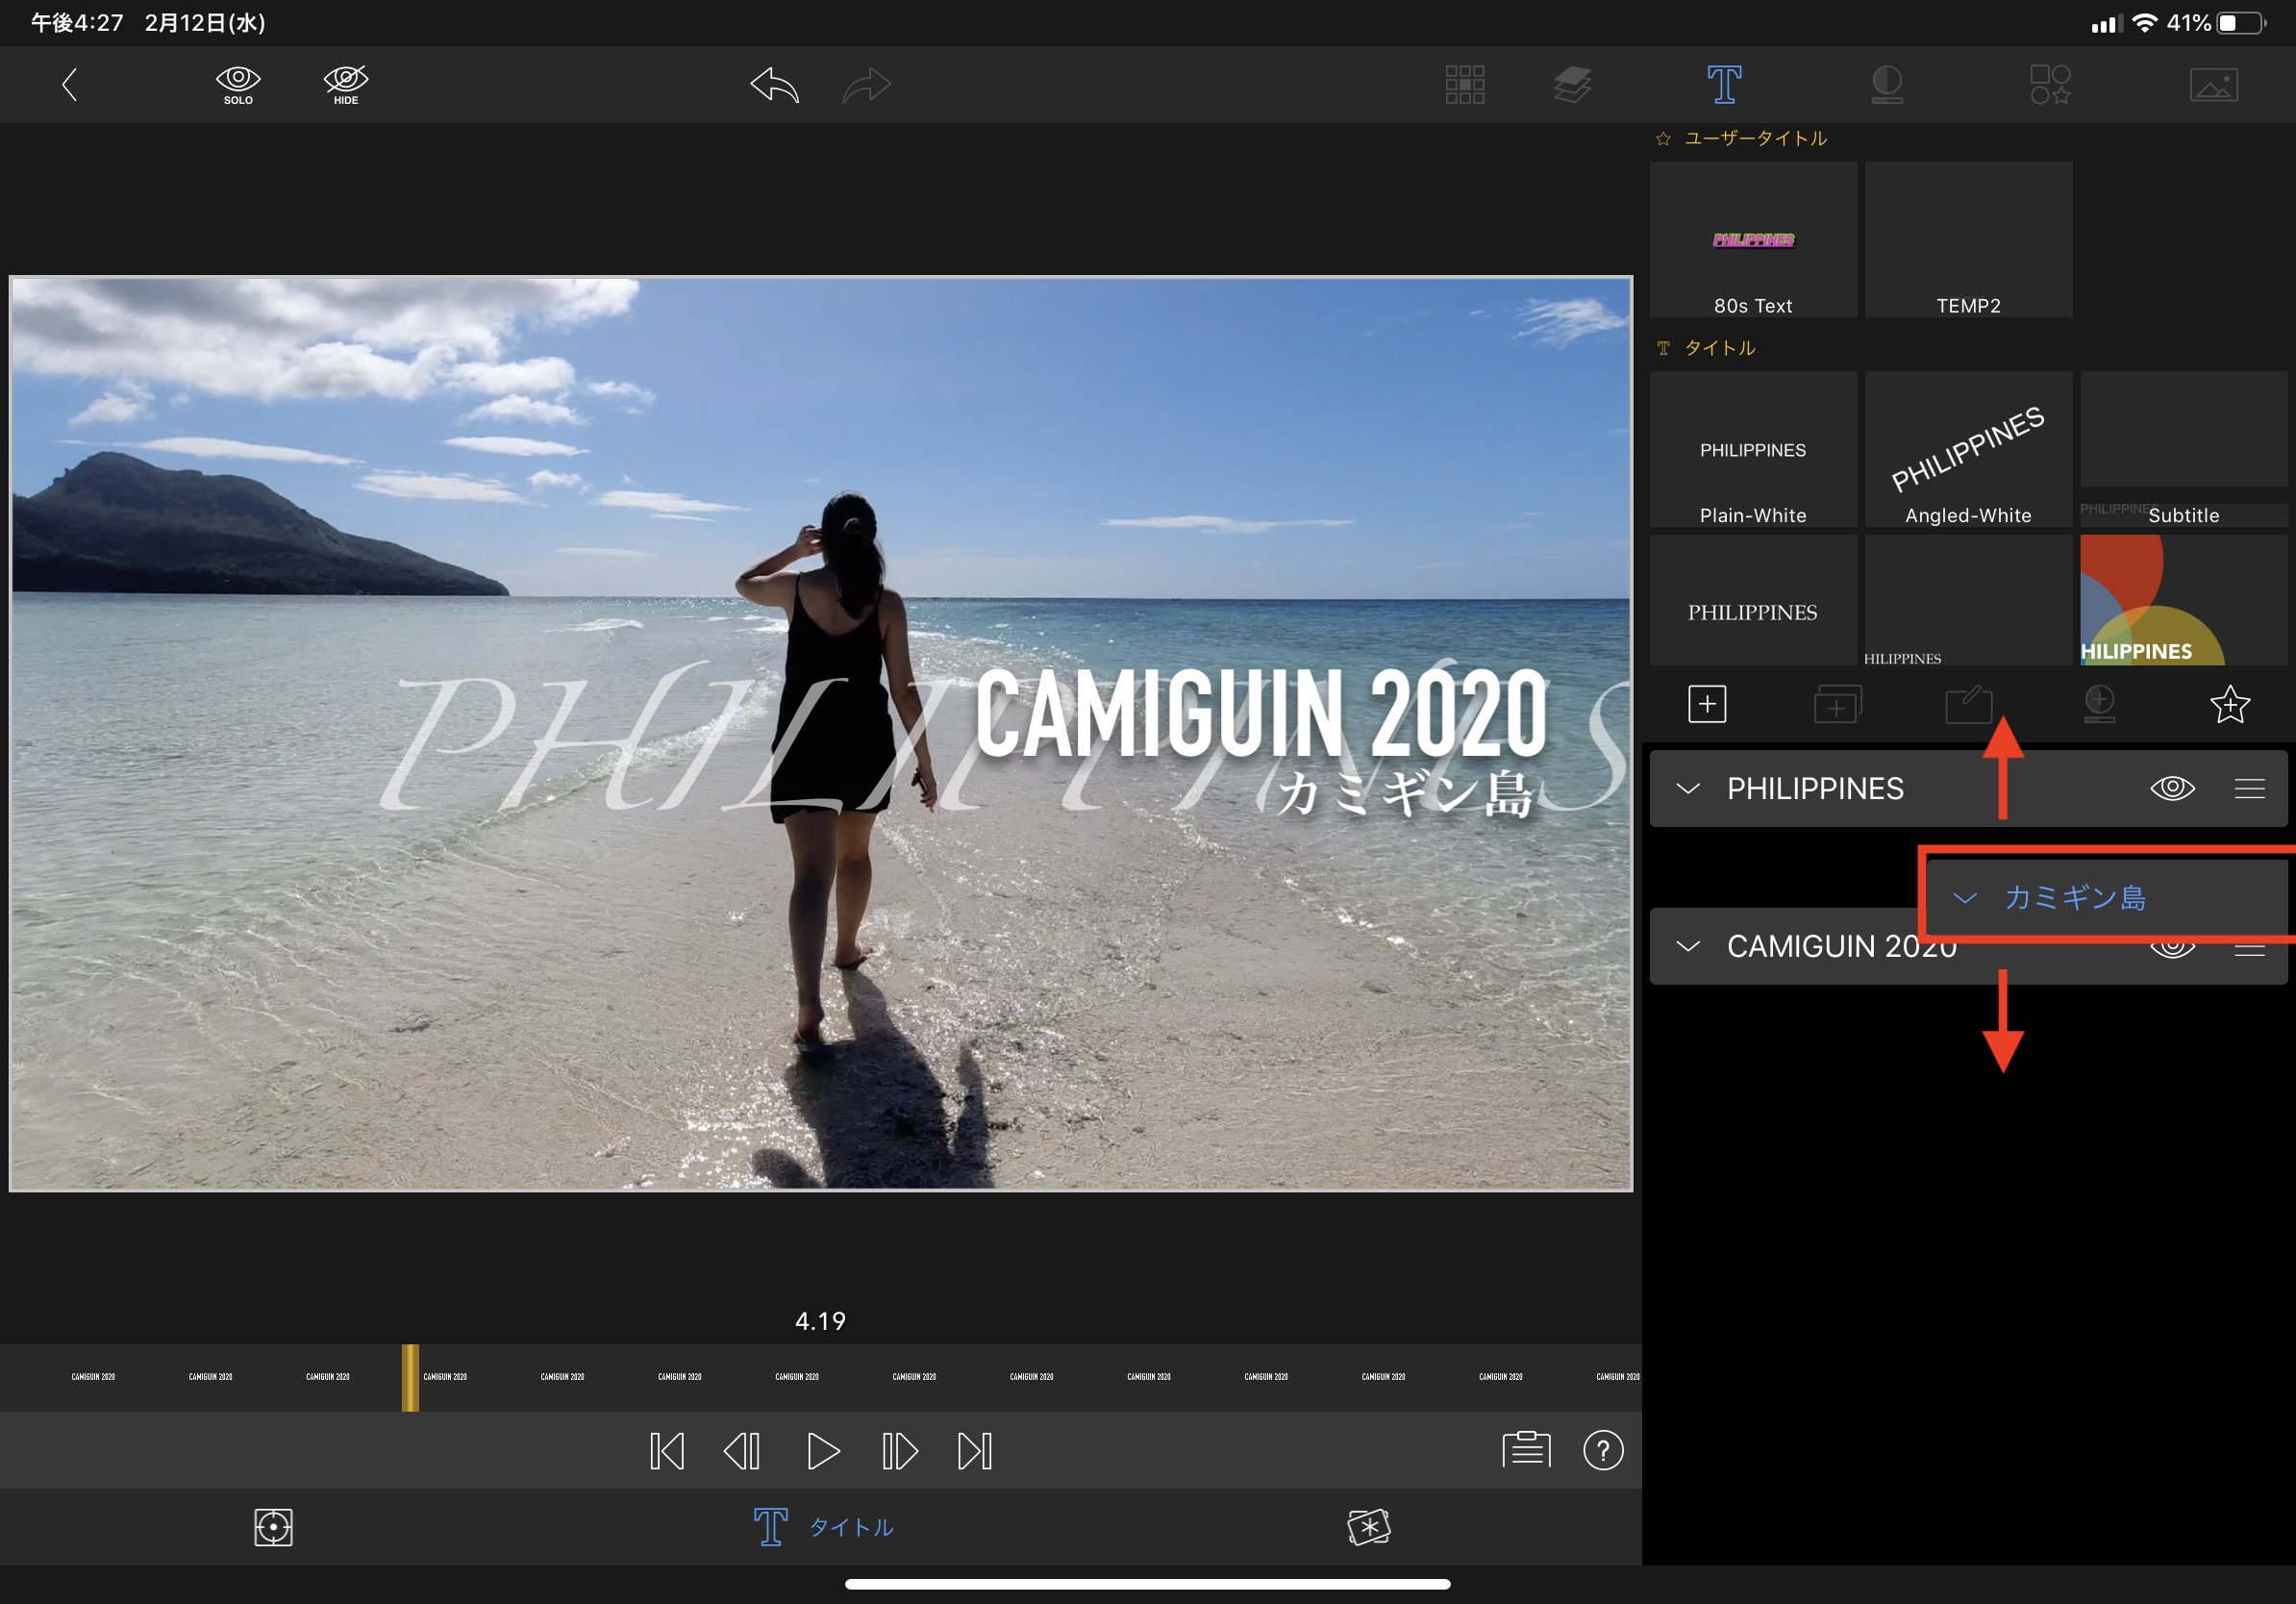Hide the PHILIPPINES title layer
This screenshot has width=2296, height=1604.
click(2172, 788)
